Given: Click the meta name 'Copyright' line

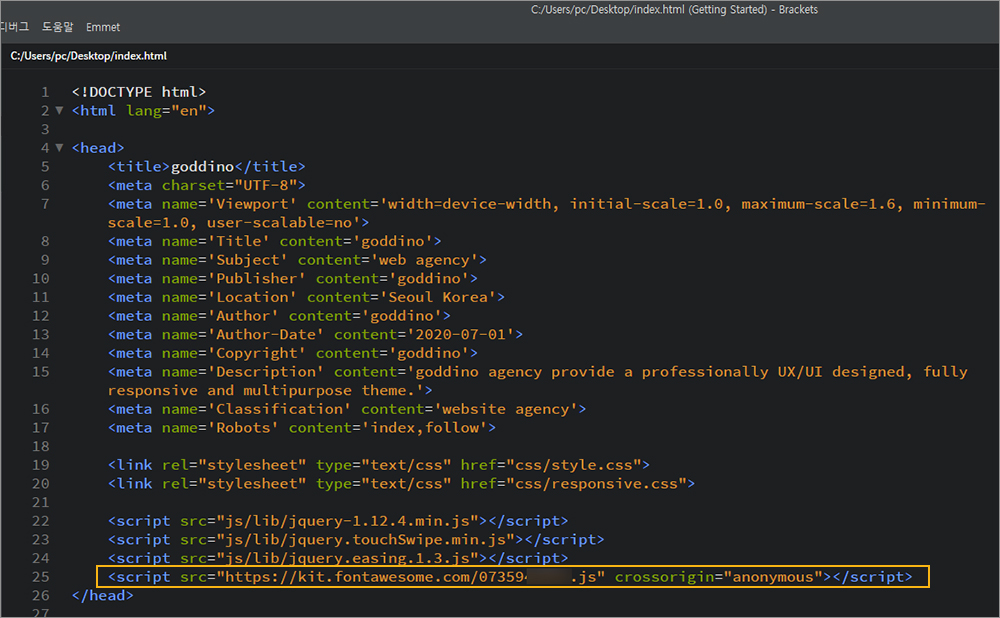Looking at the screenshot, I should click(x=293, y=353).
